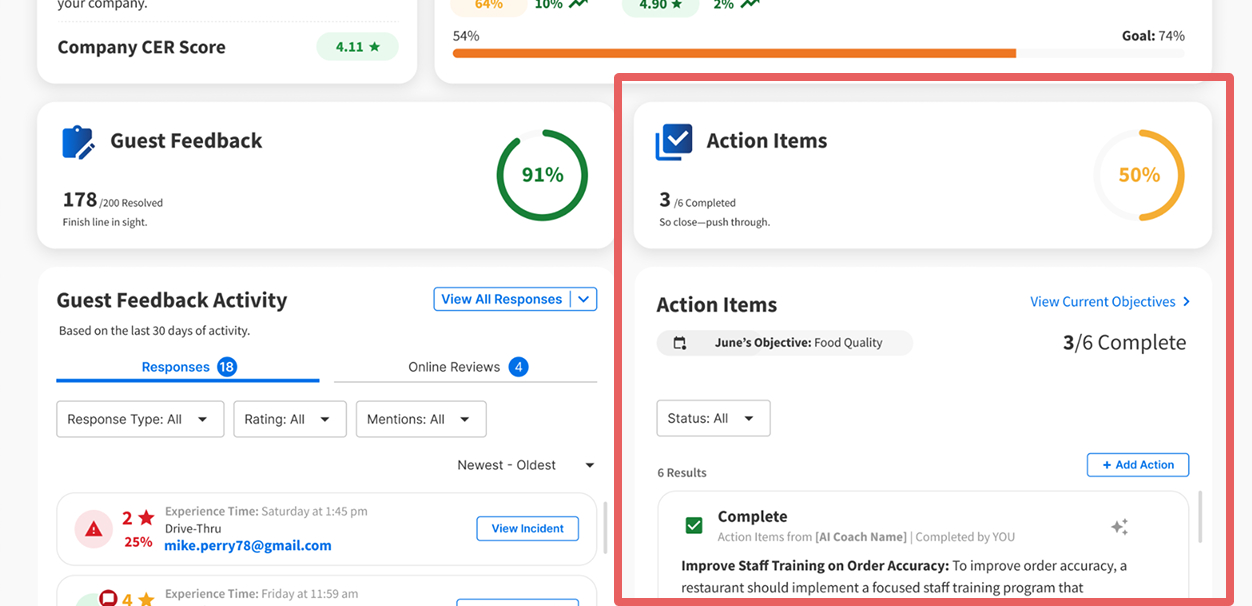
Task: Open the Rating: All dropdown
Action: 290,419
